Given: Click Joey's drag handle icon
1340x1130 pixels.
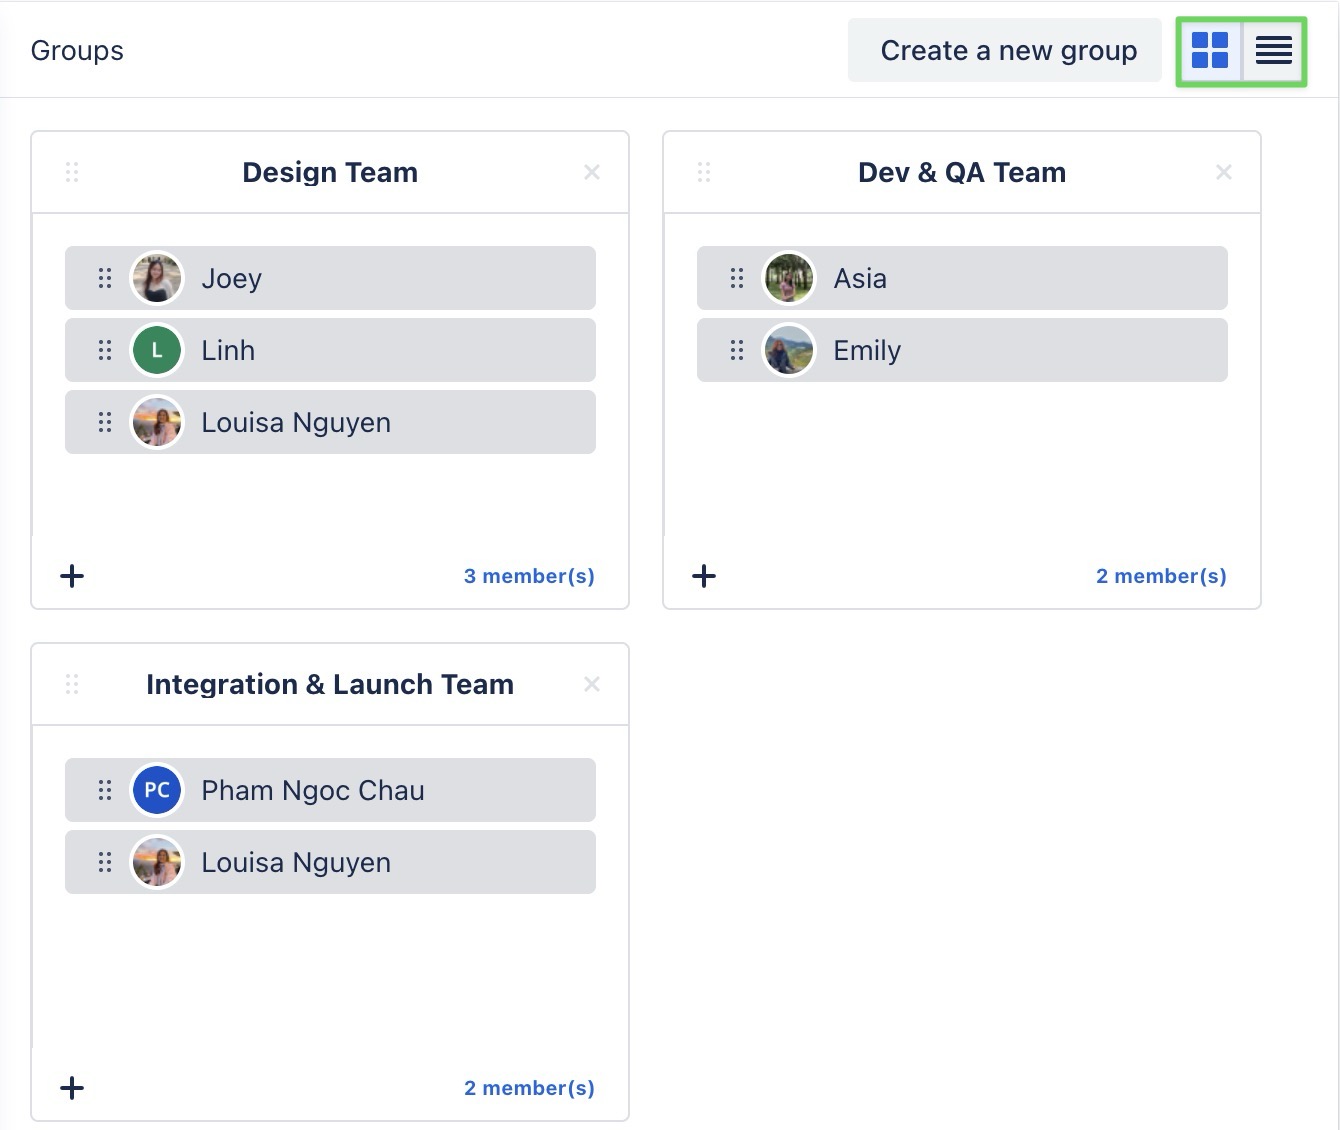Looking at the screenshot, I should click(105, 279).
